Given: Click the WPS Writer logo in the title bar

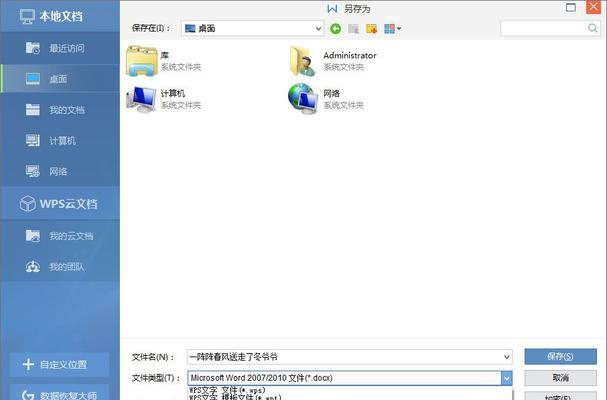Looking at the screenshot, I should click(x=332, y=9).
